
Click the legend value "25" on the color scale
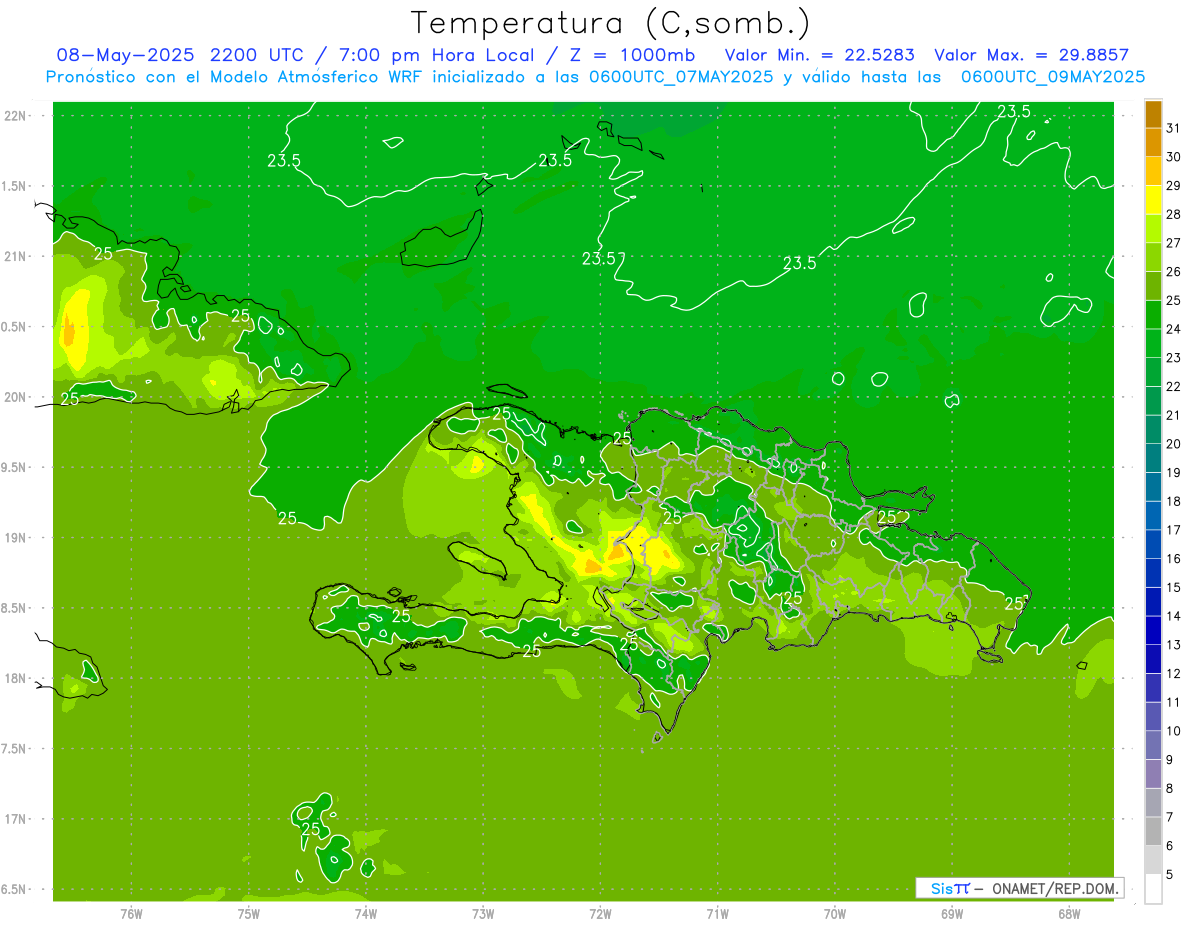point(1174,300)
